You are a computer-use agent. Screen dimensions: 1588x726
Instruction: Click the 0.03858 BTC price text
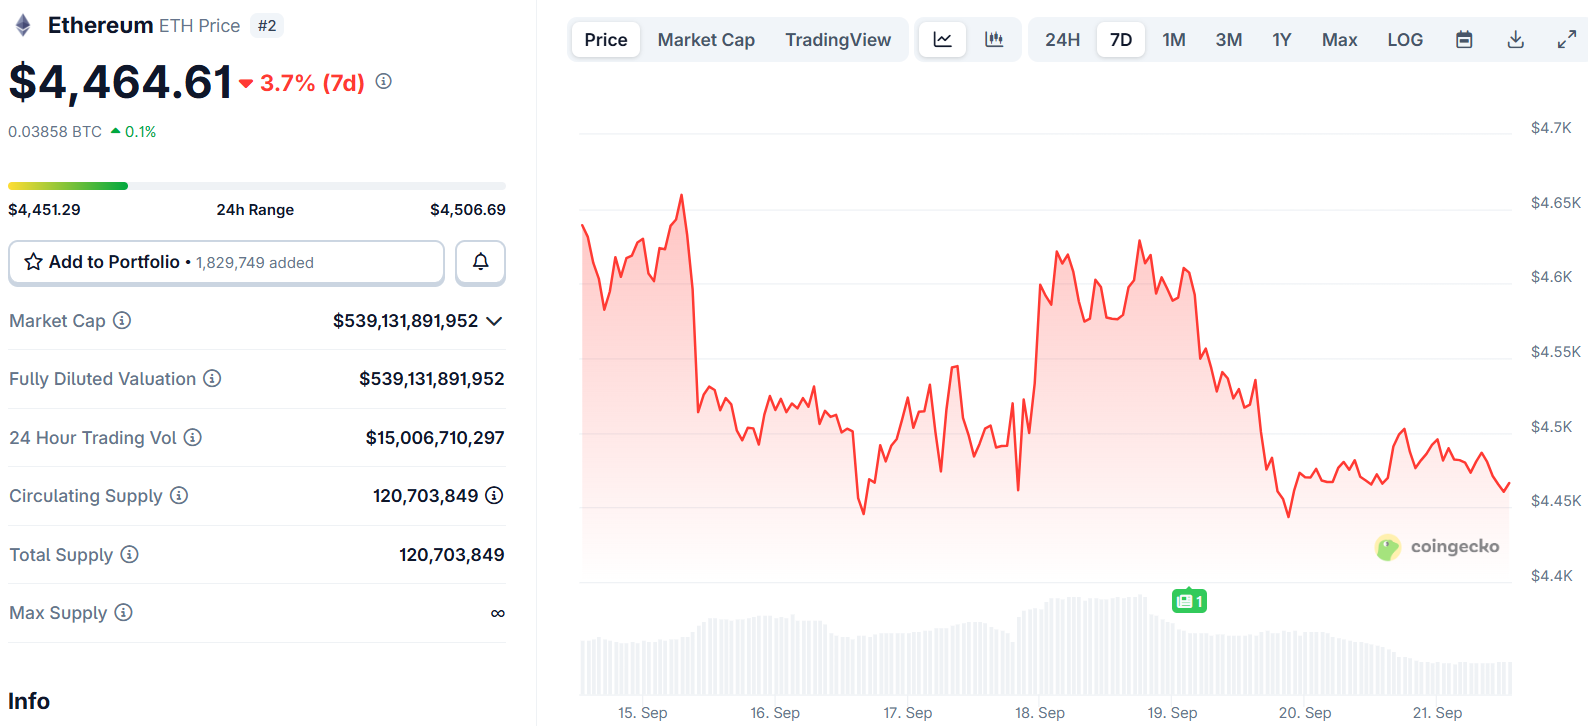[55, 132]
